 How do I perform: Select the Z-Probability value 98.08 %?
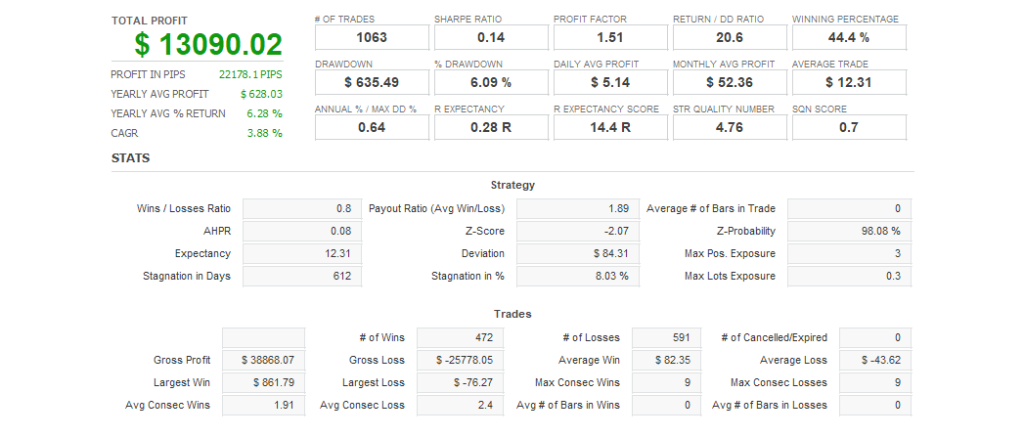pyautogui.click(x=849, y=231)
